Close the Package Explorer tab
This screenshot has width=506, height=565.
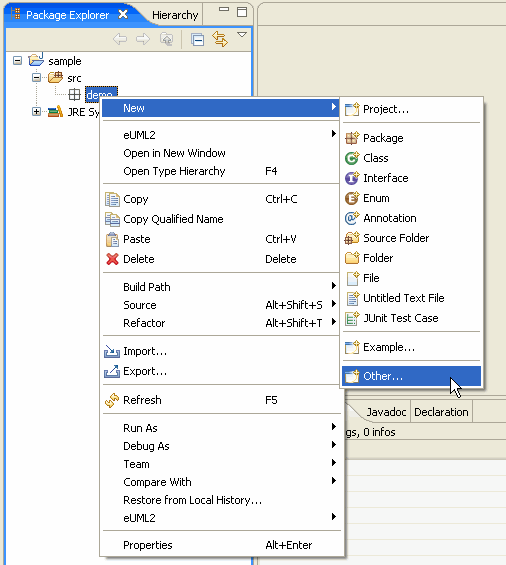(123, 14)
